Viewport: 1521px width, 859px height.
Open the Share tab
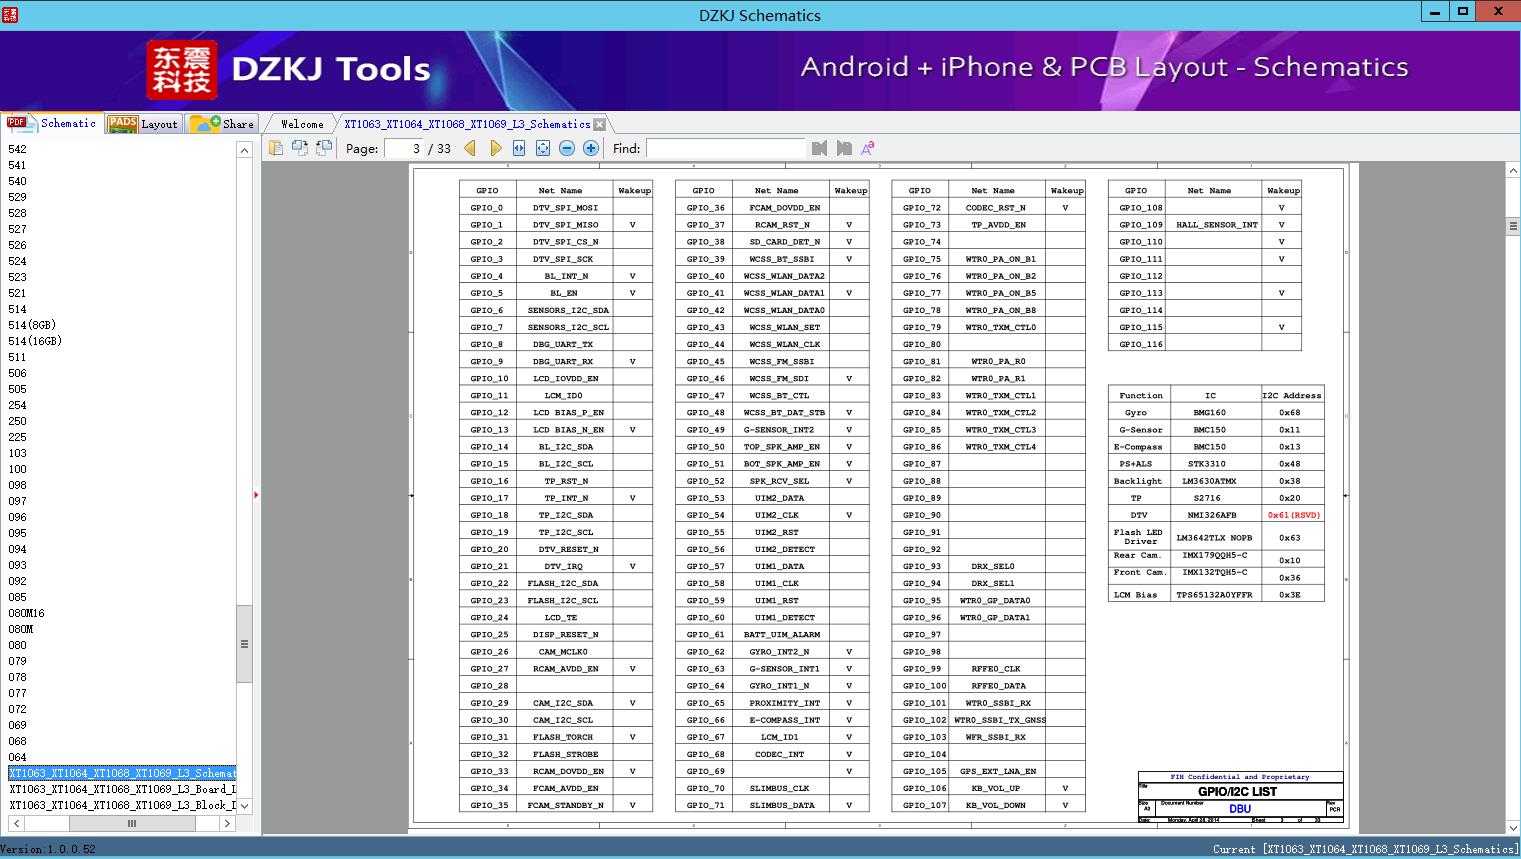[222, 124]
